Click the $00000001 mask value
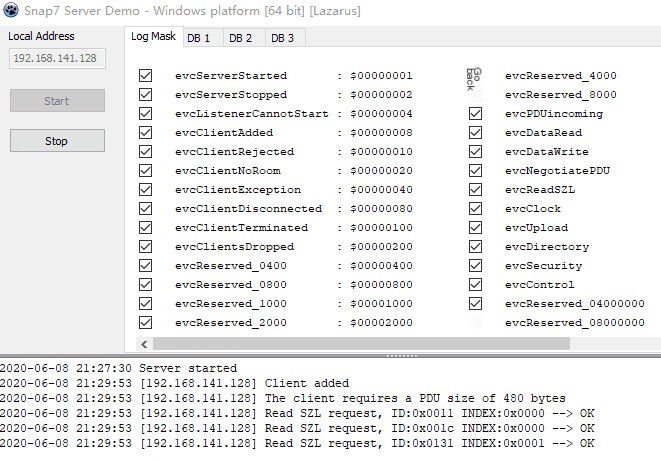Viewport: 661px width, 460px height. 381,76
